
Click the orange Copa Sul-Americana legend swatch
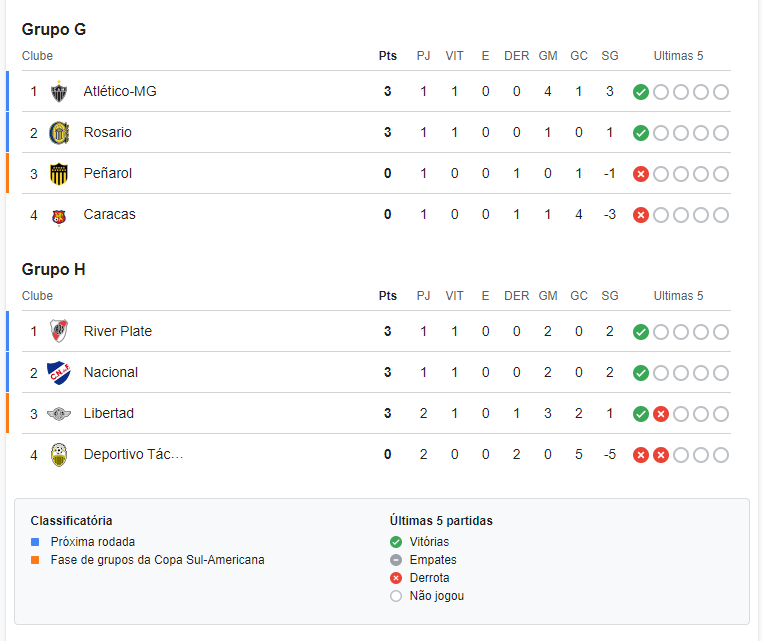pos(35,560)
